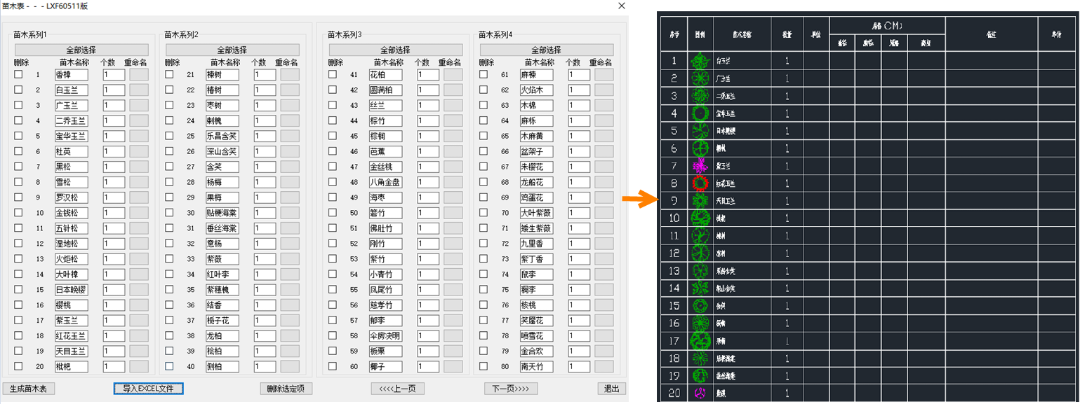Click the plant symbol in CAD table row 18
This screenshot has width=1080, height=404.
(700, 358)
